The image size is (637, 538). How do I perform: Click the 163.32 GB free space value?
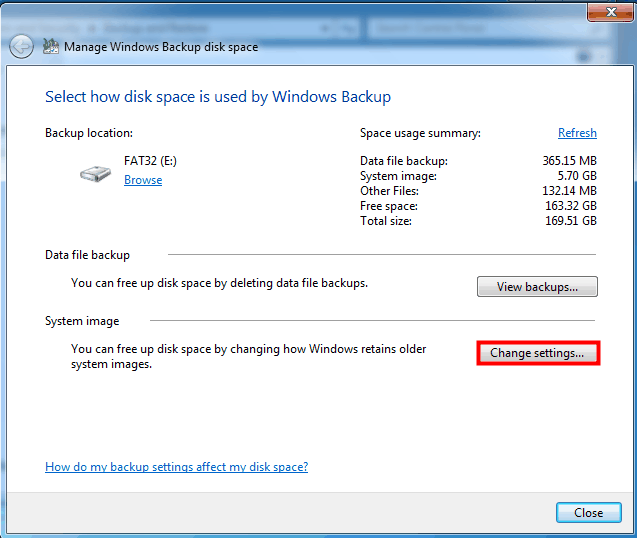[571, 206]
